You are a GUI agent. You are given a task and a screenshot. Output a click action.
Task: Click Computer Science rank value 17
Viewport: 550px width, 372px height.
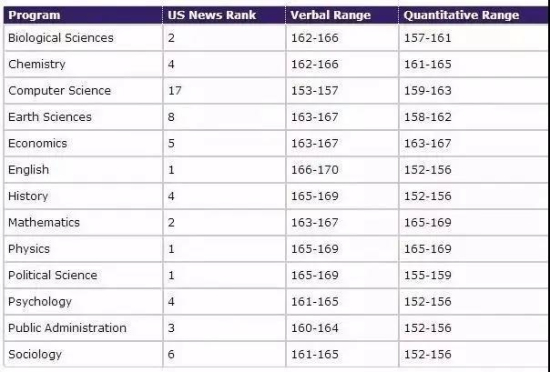[175, 90]
